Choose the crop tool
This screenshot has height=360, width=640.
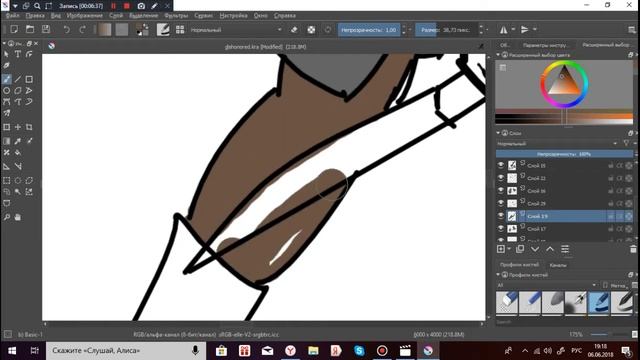point(29,127)
